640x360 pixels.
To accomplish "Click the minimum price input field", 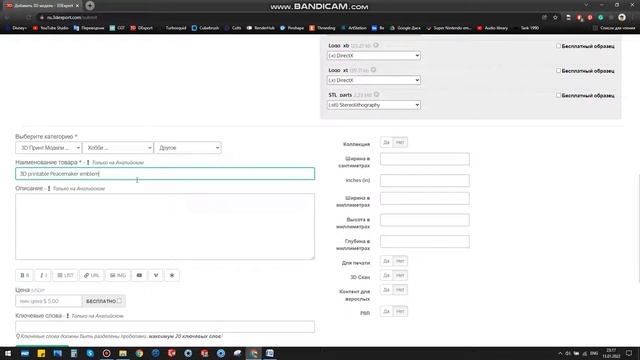I will click(x=49, y=301).
